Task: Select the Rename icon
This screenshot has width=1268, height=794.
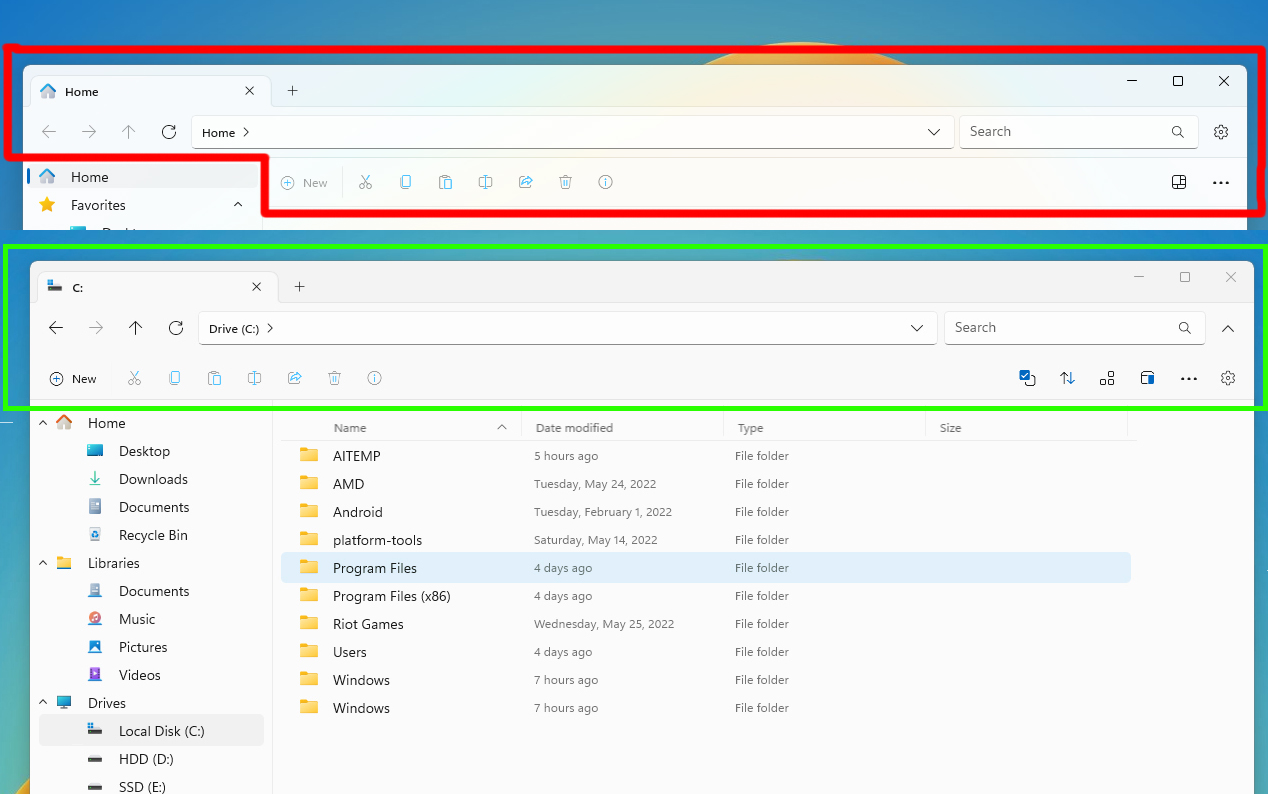Action: coord(254,378)
